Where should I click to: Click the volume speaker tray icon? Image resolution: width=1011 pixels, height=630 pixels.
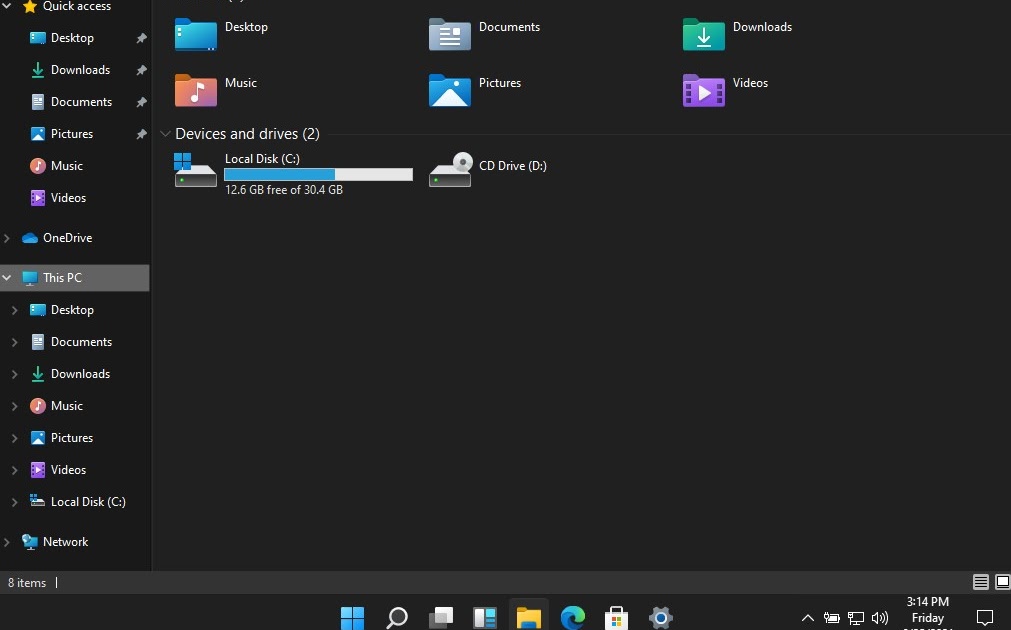[x=879, y=618]
